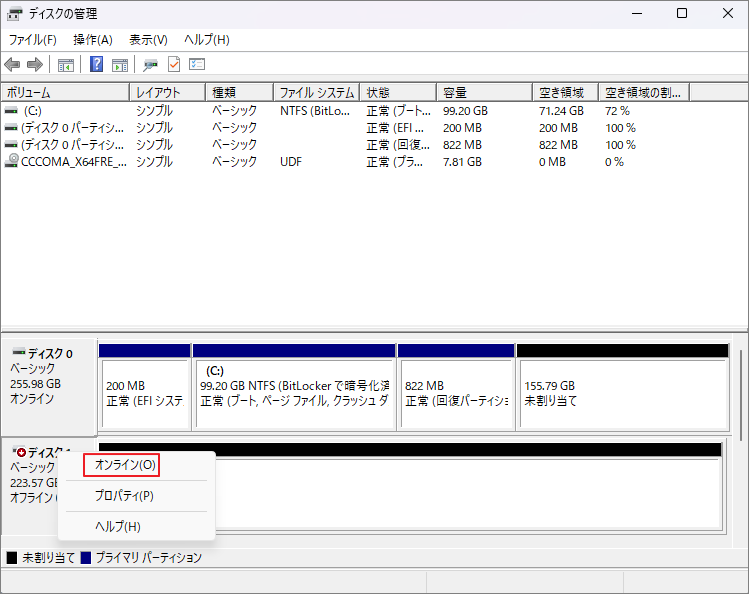The width and height of the screenshot is (749, 594).
Task: Click the black 未割り当て legend swatch
Action: coord(12,558)
